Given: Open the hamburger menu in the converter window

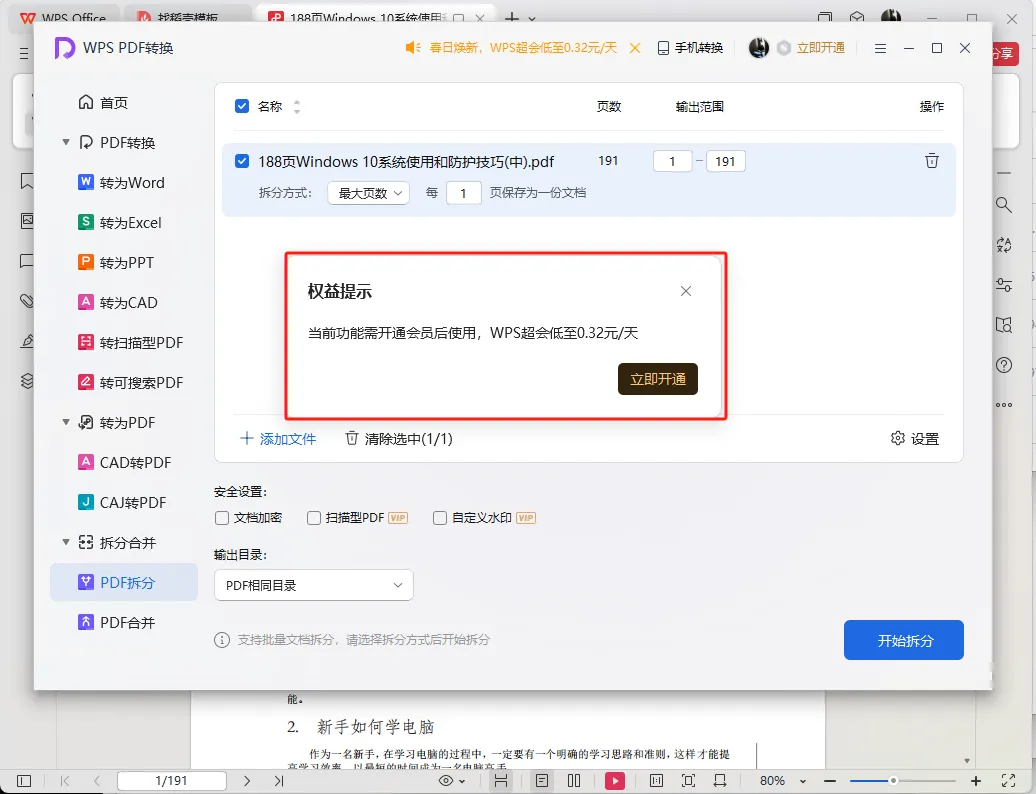Looking at the screenshot, I should point(880,47).
